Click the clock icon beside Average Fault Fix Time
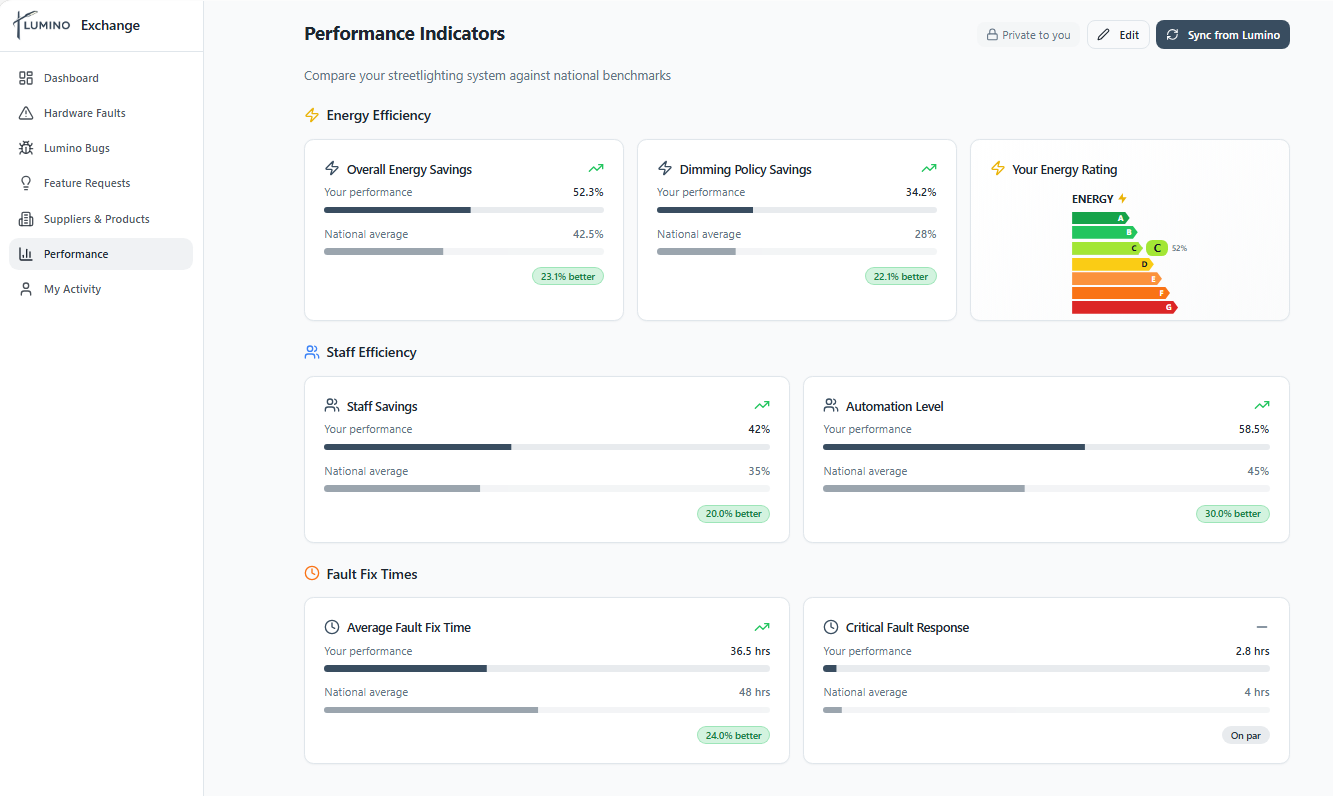 (332, 627)
